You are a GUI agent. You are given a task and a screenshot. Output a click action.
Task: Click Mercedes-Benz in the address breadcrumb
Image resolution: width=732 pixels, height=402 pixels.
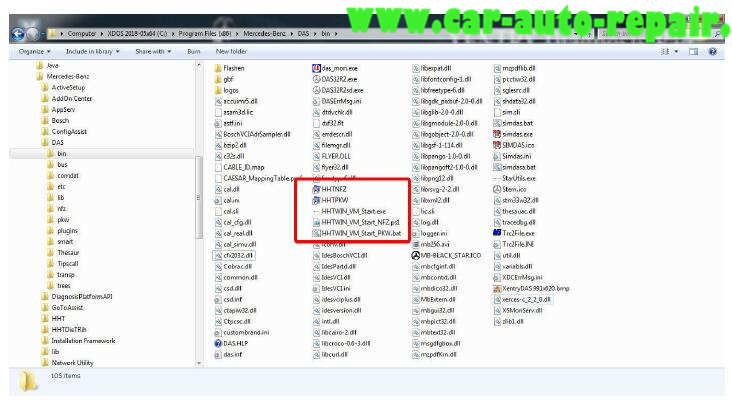coord(264,34)
